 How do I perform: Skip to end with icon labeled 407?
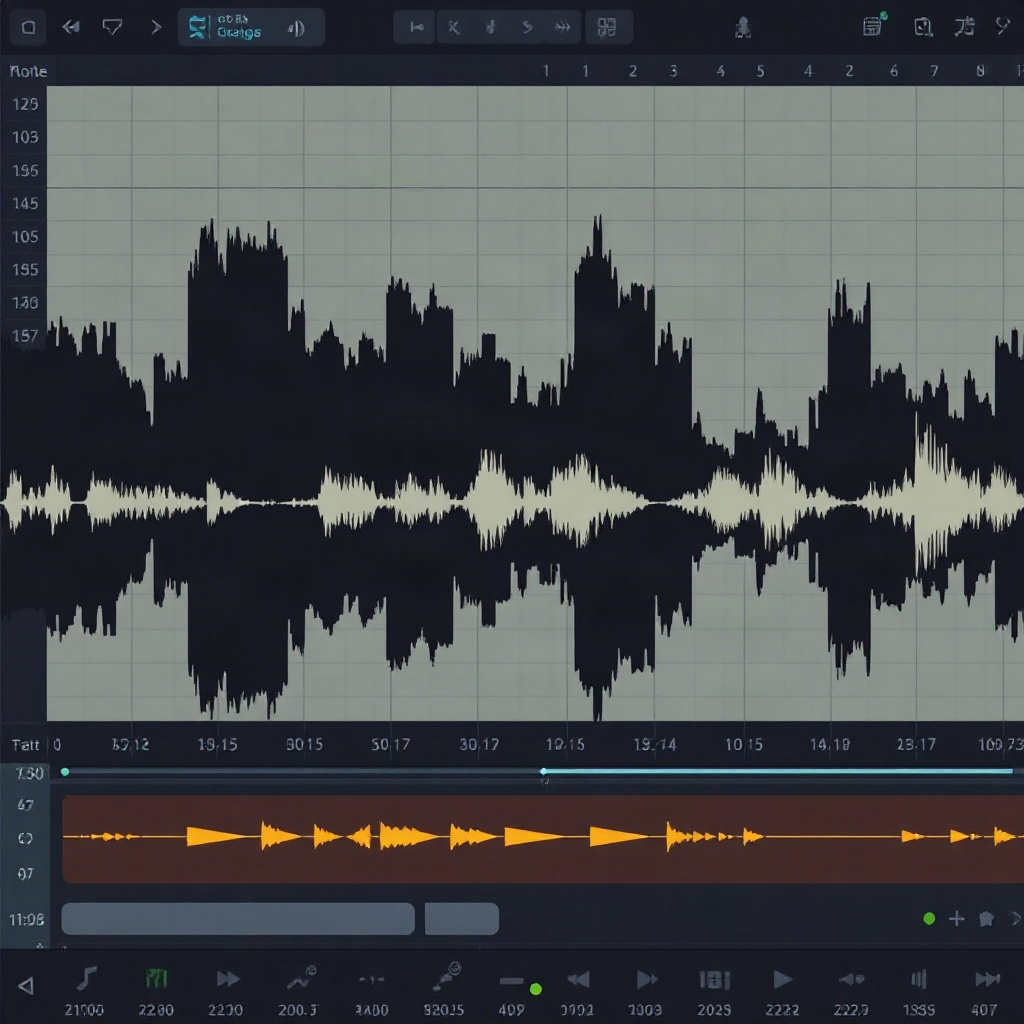pyautogui.click(x=987, y=979)
